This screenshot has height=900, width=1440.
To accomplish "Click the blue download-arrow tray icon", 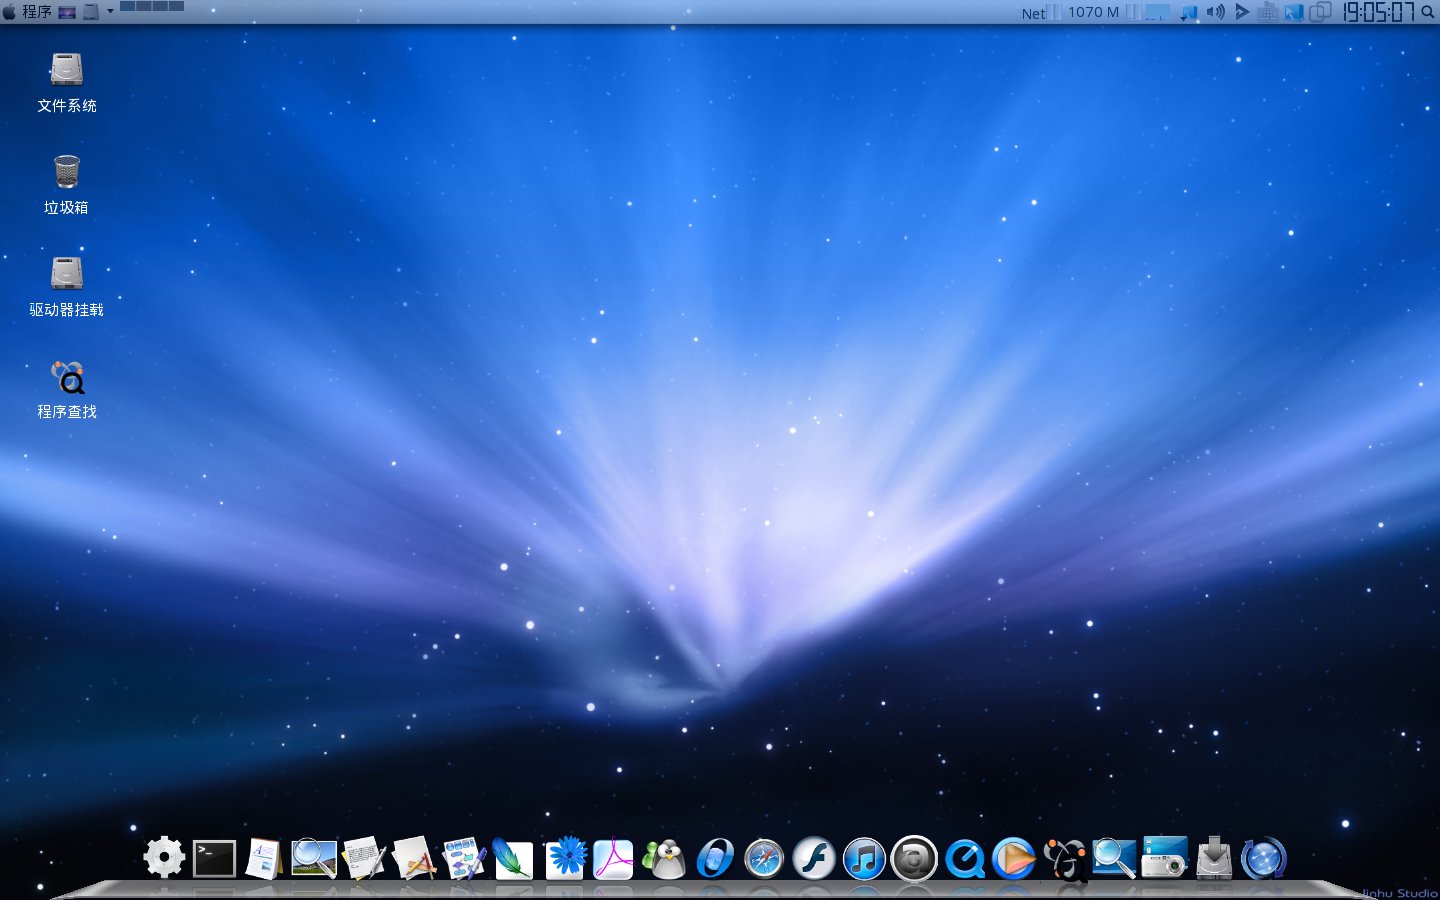I will point(1189,12).
